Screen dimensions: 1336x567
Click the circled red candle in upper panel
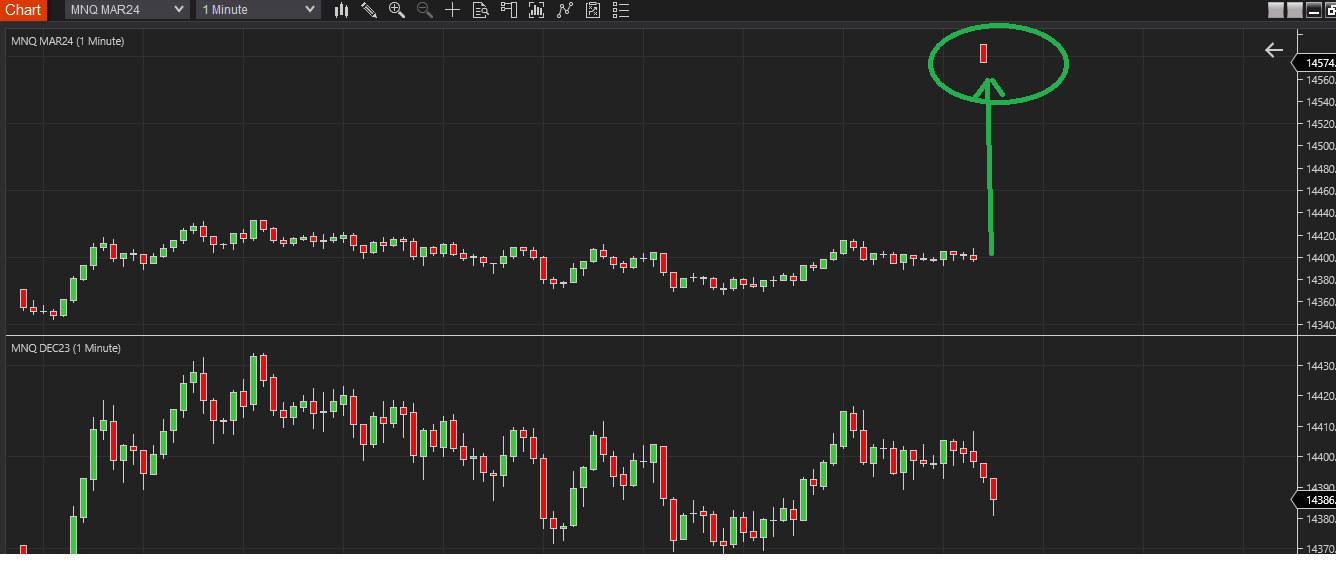[984, 52]
